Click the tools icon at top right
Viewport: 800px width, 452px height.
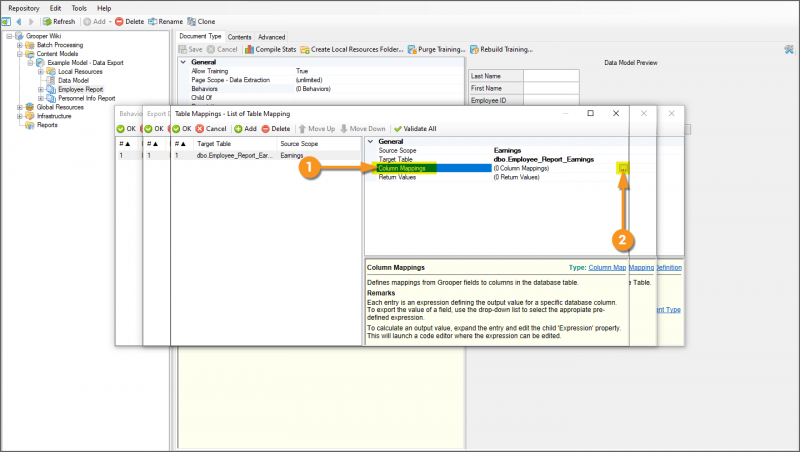(789, 49)
